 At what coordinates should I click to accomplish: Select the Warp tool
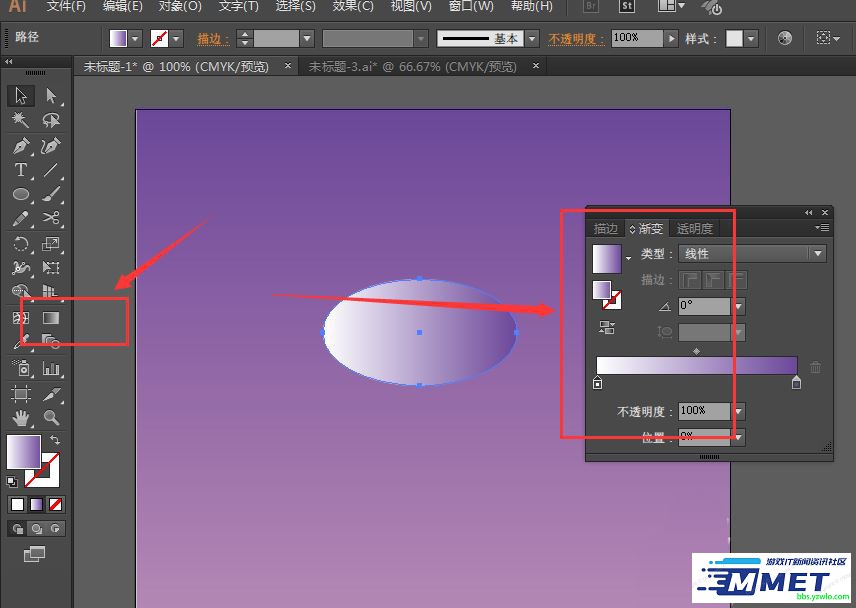21,267
